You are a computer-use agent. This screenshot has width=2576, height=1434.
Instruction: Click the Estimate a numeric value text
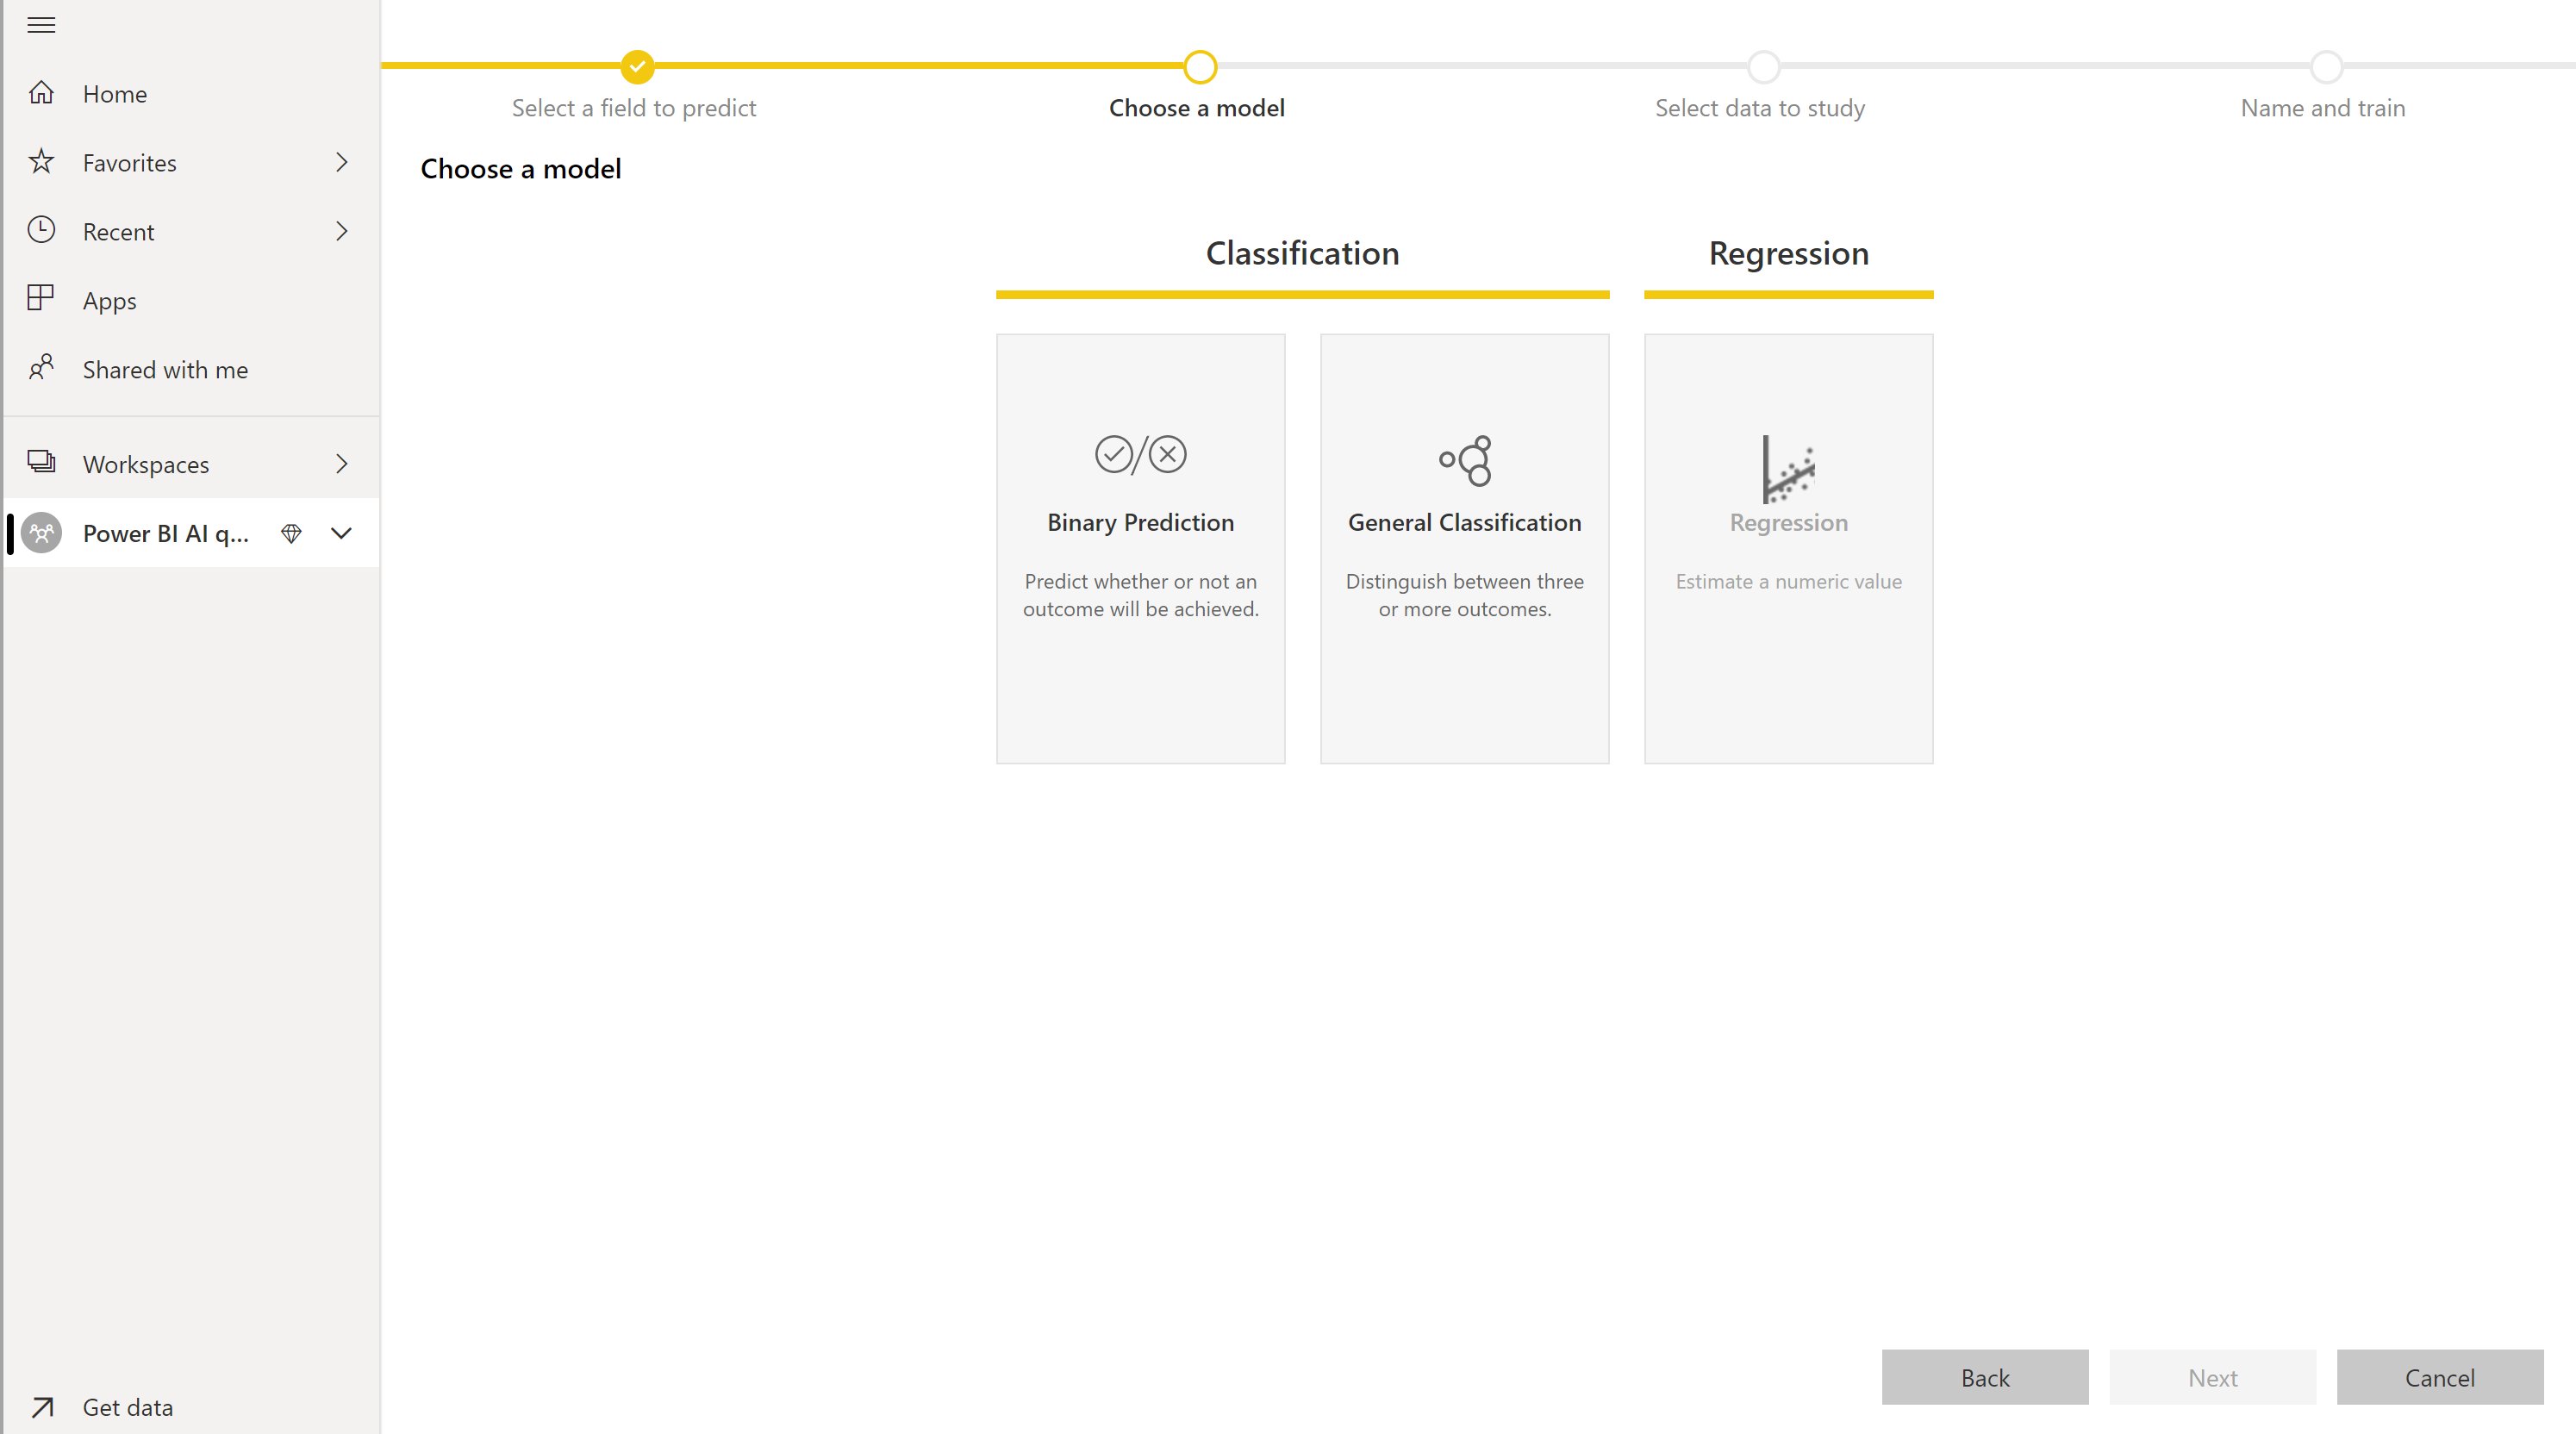(1788, 581)
